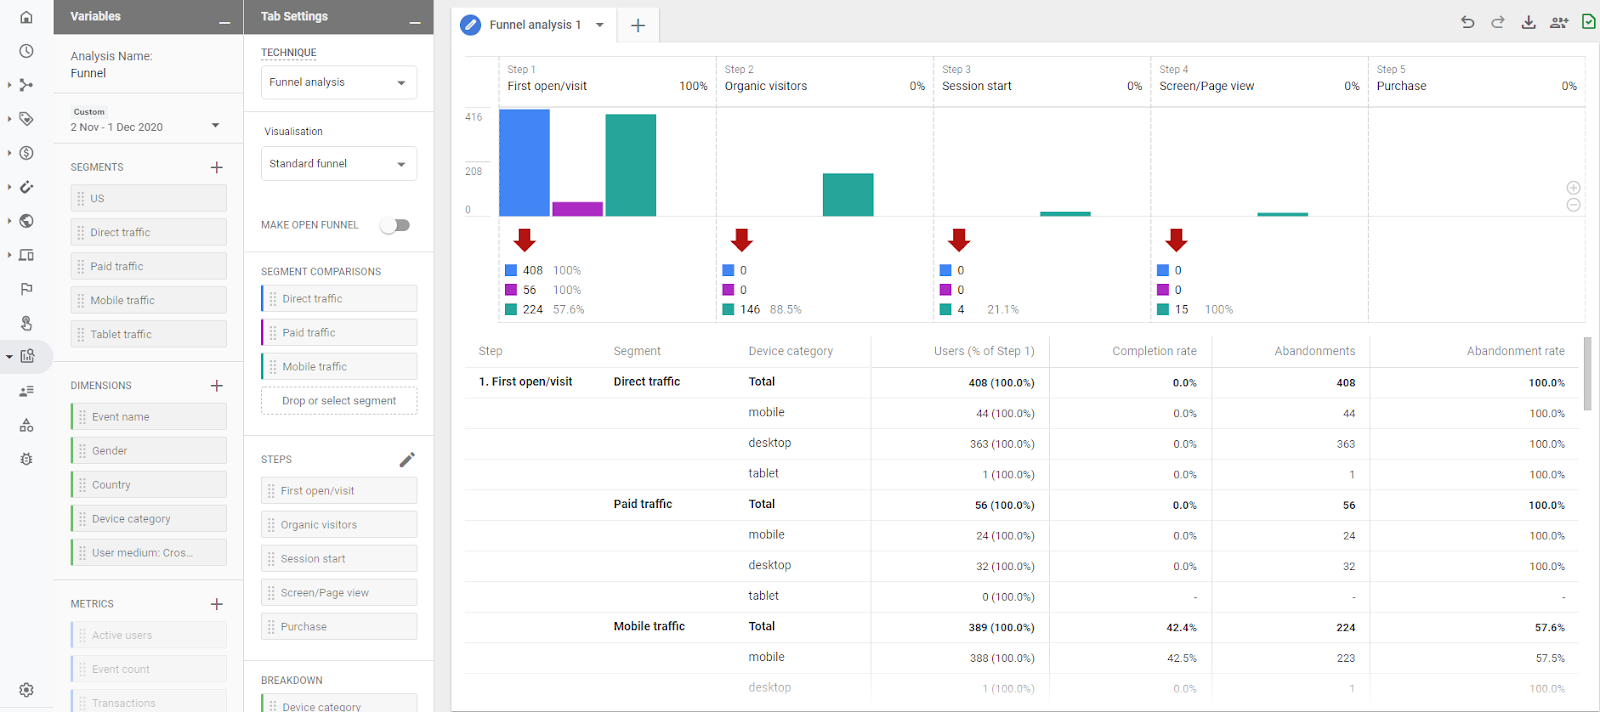Add a new segment with plus icon
The width and height of the screenshot is (1600, 712).
pyautogui.click(x=217, y=168)
